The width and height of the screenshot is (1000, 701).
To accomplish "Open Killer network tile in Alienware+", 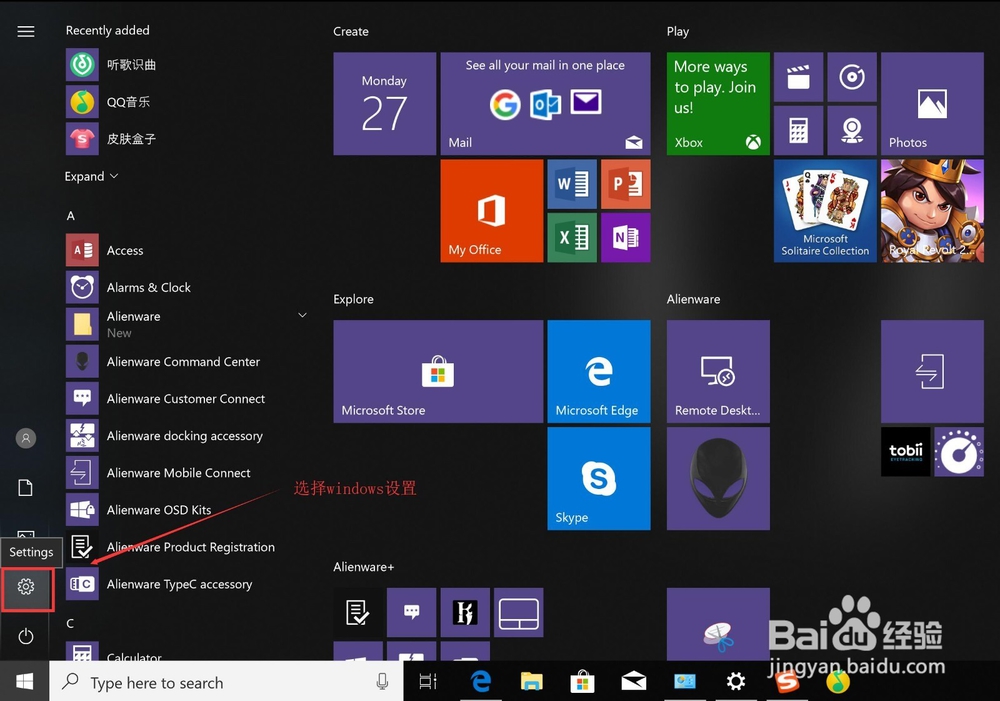I will pos(465,612).
